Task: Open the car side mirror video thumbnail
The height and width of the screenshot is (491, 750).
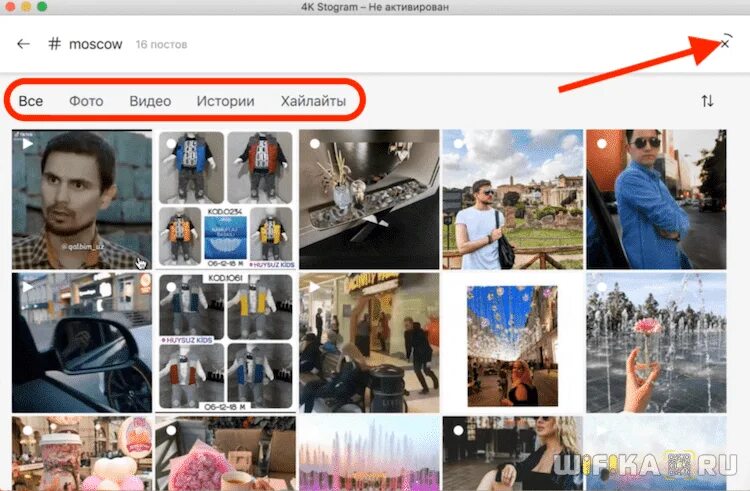Action: pos(82,343)
